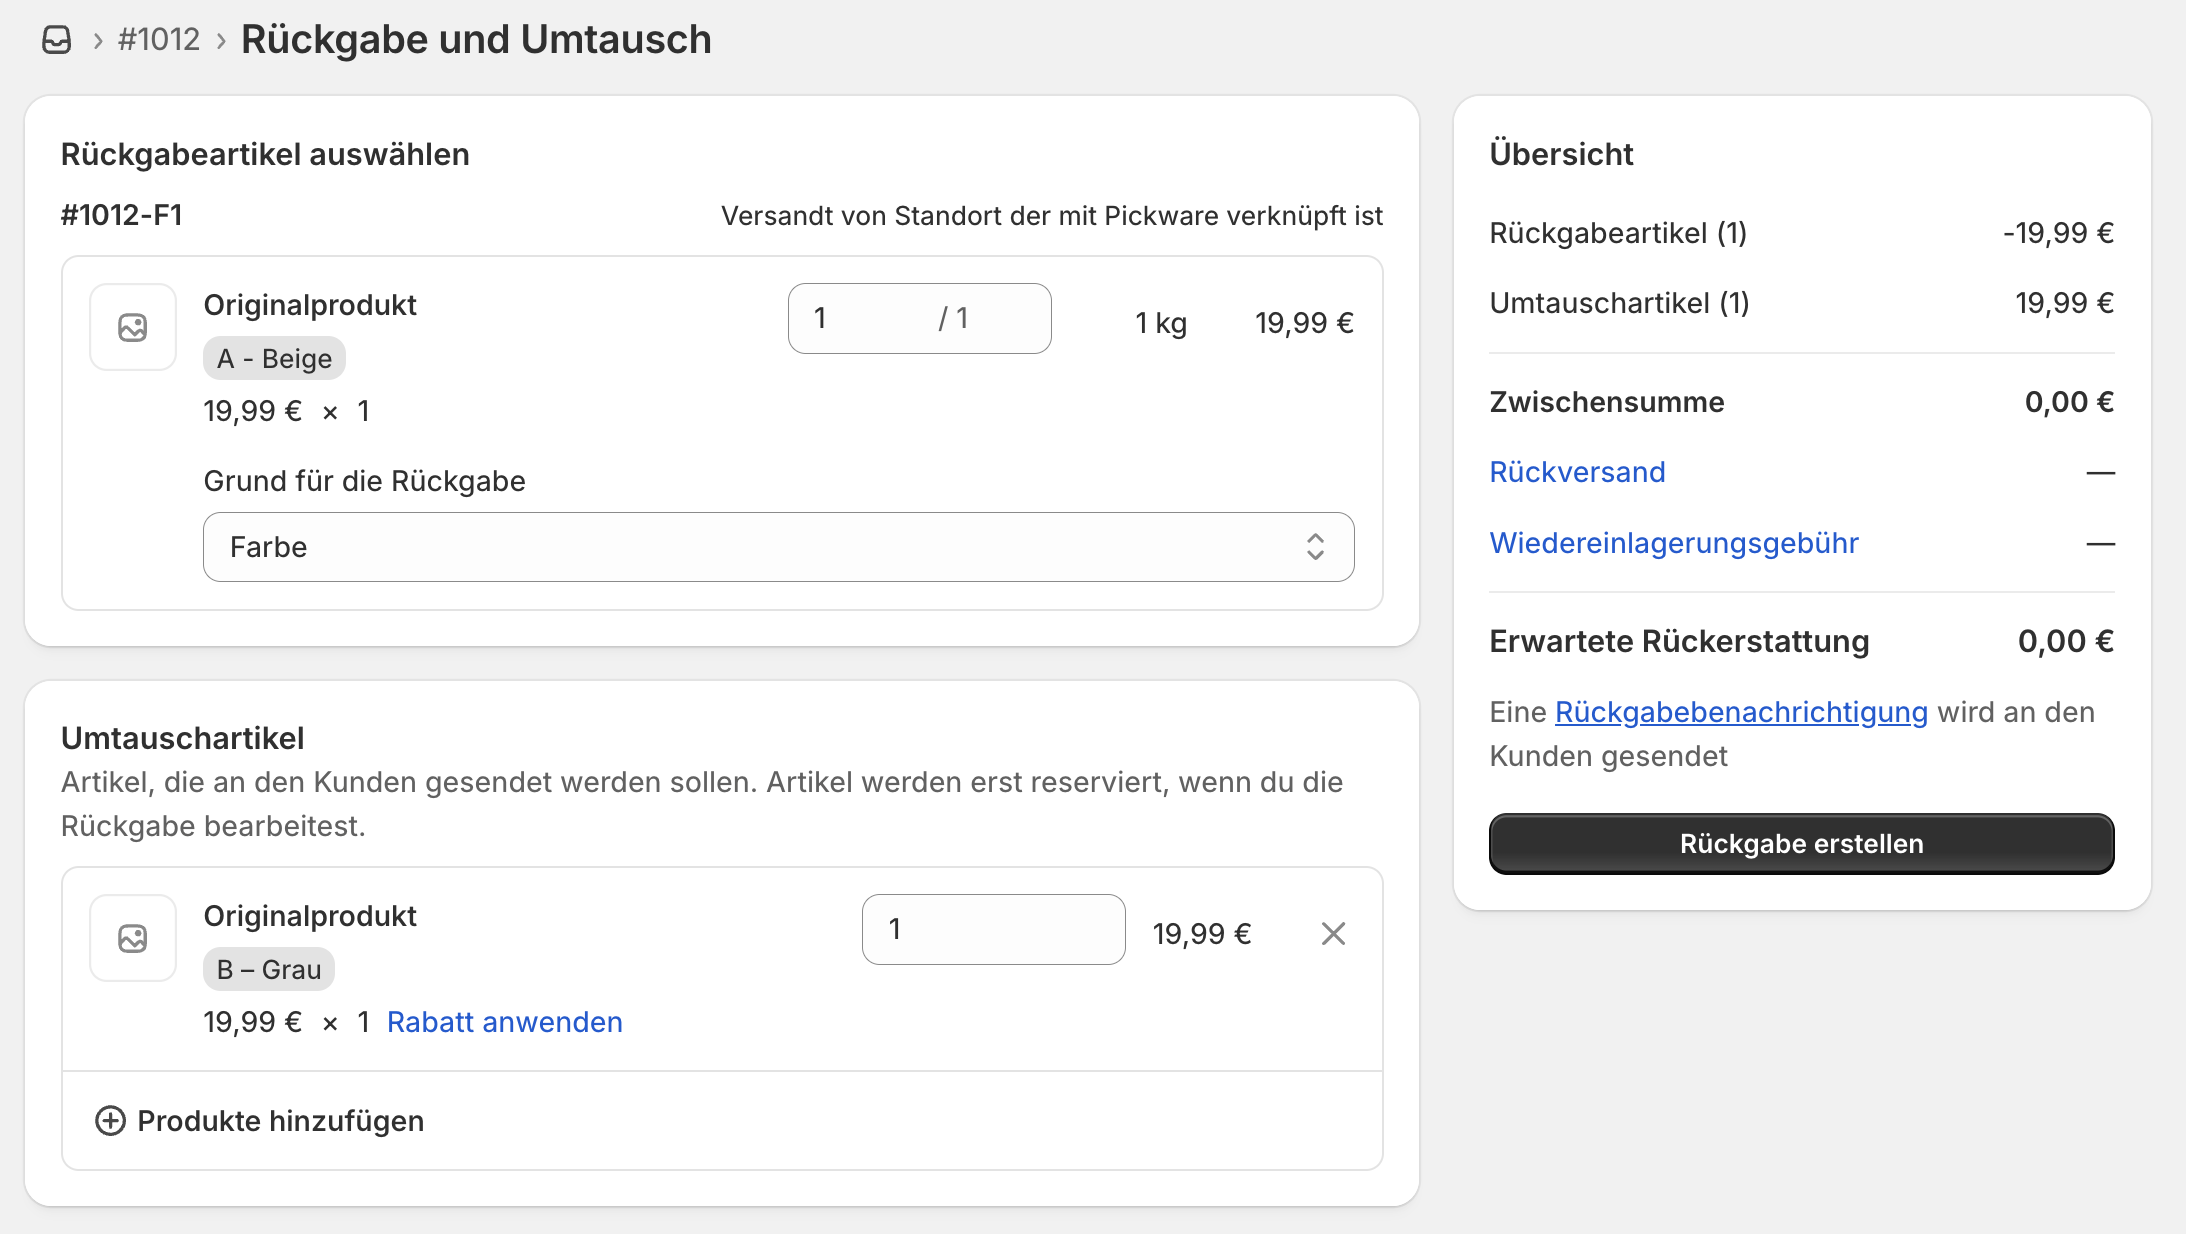
Task: Click the A - Beige variant tag
Action: point(274,359)
